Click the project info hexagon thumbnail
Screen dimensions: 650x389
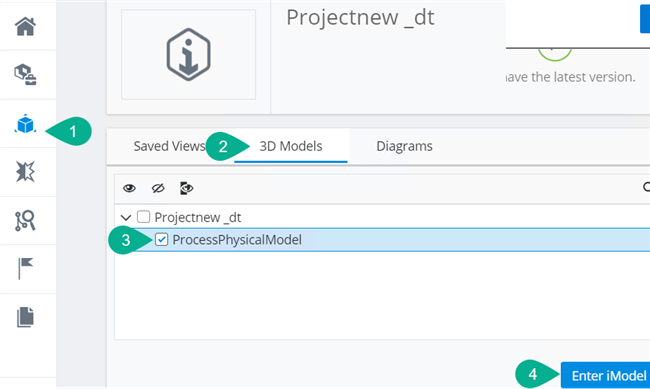coord(189,54)
